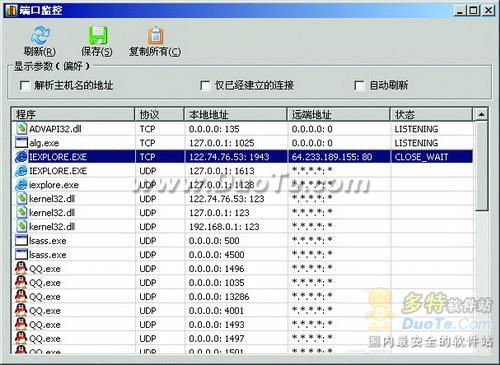Select the alg.exe window icon
The height and width of the screenshot is (365, 500).
pyautogui.click(x=21, y=143)
